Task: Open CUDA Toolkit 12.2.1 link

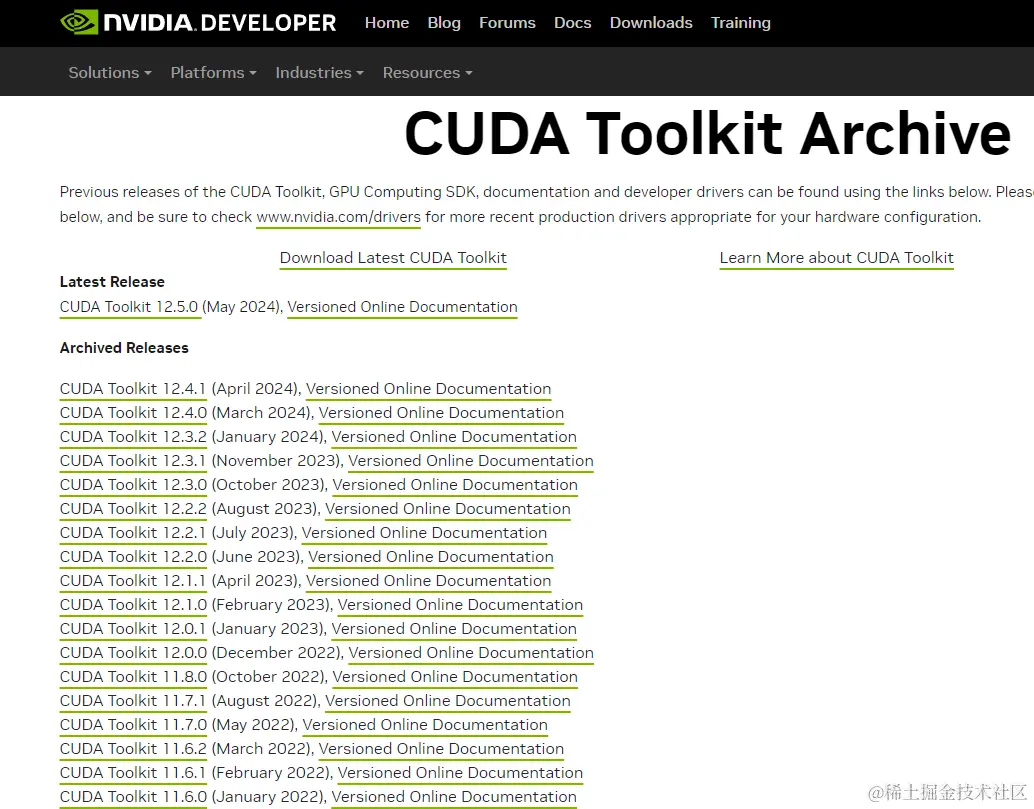Action: point(133,533)
